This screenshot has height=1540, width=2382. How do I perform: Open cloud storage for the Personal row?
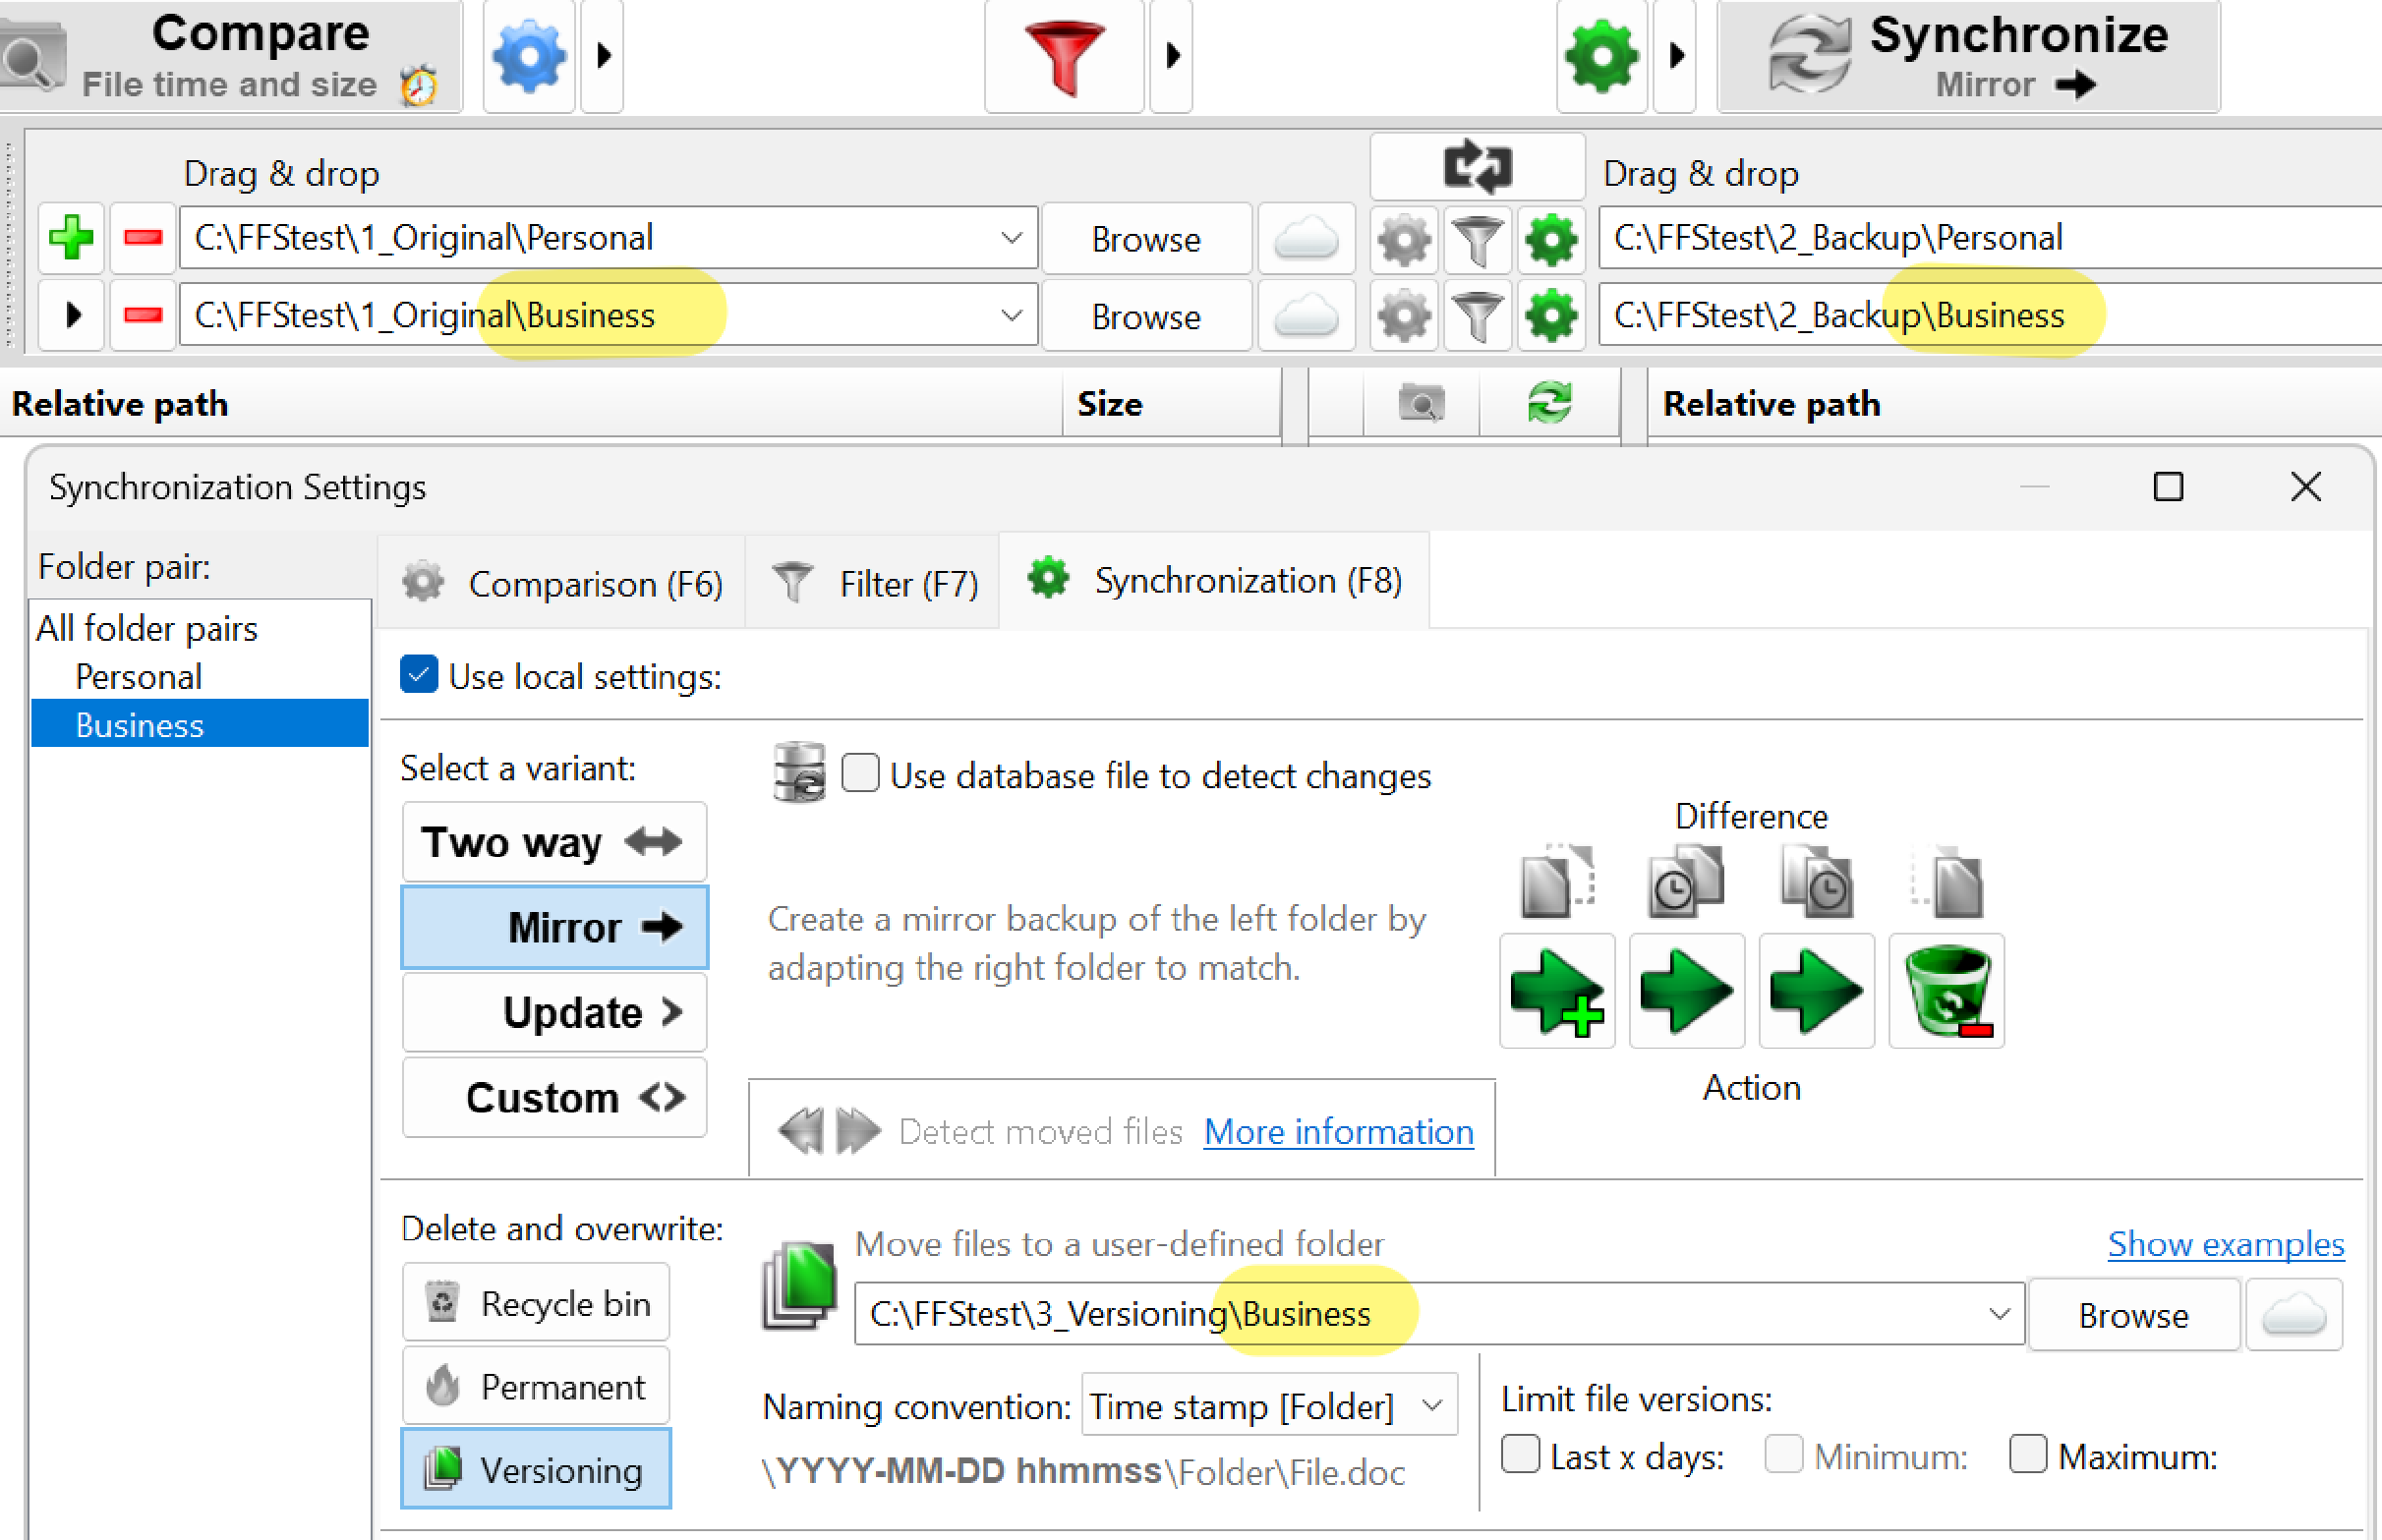[x=1306, y=239]
